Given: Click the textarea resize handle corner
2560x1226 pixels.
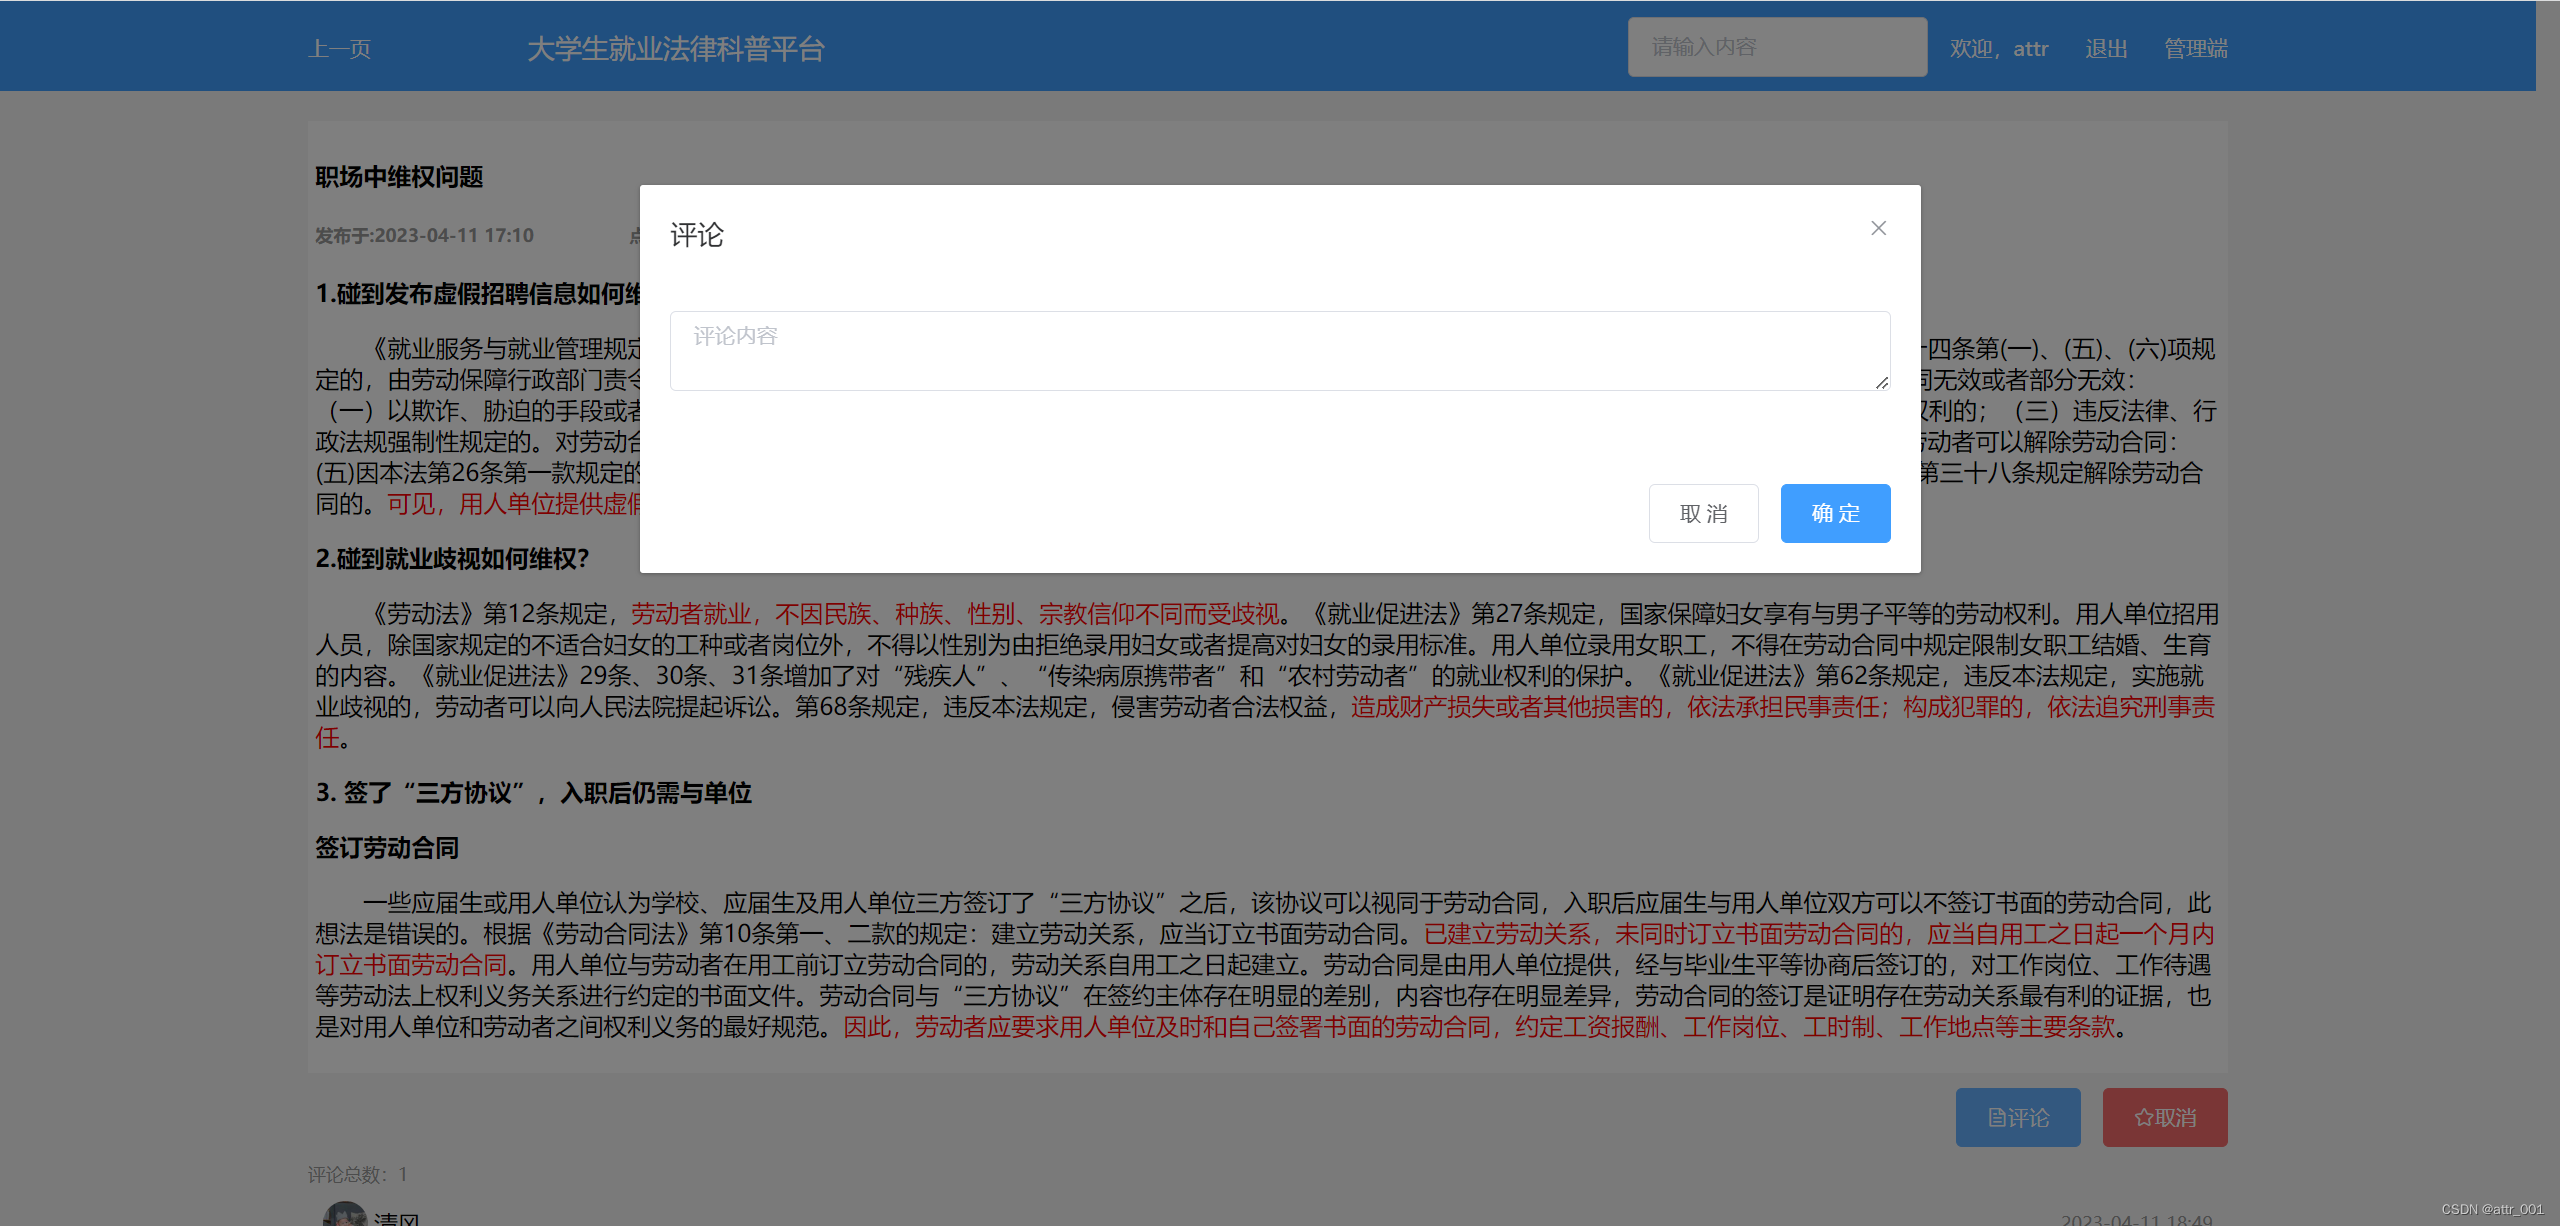Looking at the screenshot, I should tap(1882, 382).
